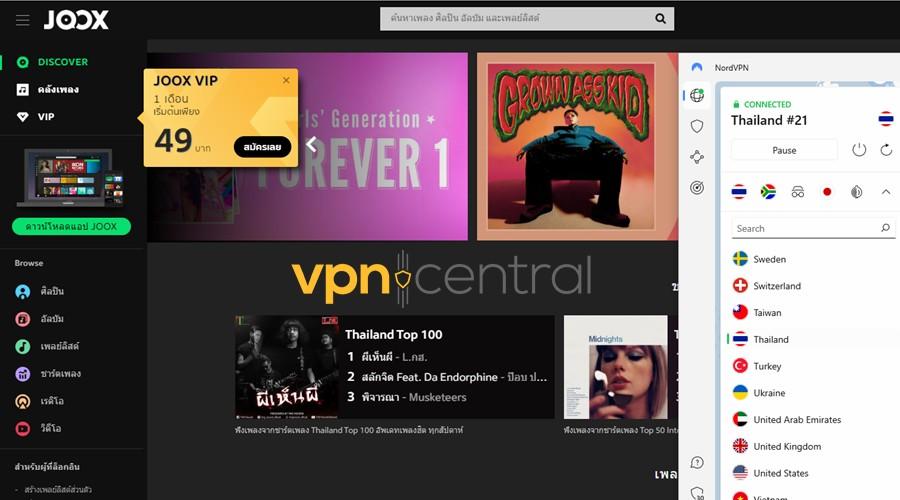This screenshot has height=500, width=900.
Task: Select the red dot Japan quick connect
Action: 827,192
